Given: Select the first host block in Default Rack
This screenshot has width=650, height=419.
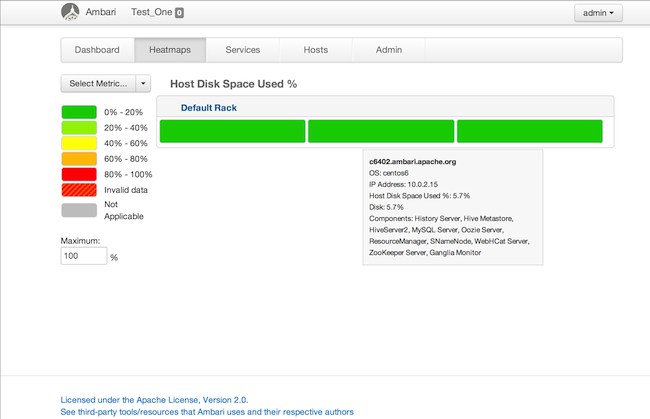Looking at the screenshot, I should click(x=233, y=131).
